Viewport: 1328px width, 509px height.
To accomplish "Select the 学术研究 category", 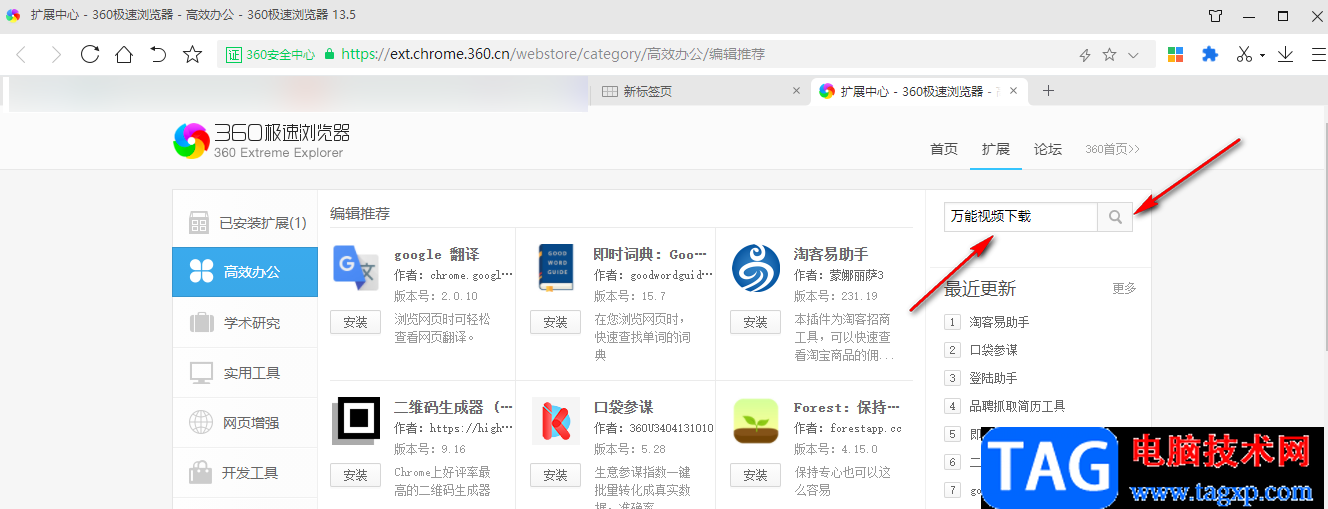I will pyautogui.click(x=245, y=322).
